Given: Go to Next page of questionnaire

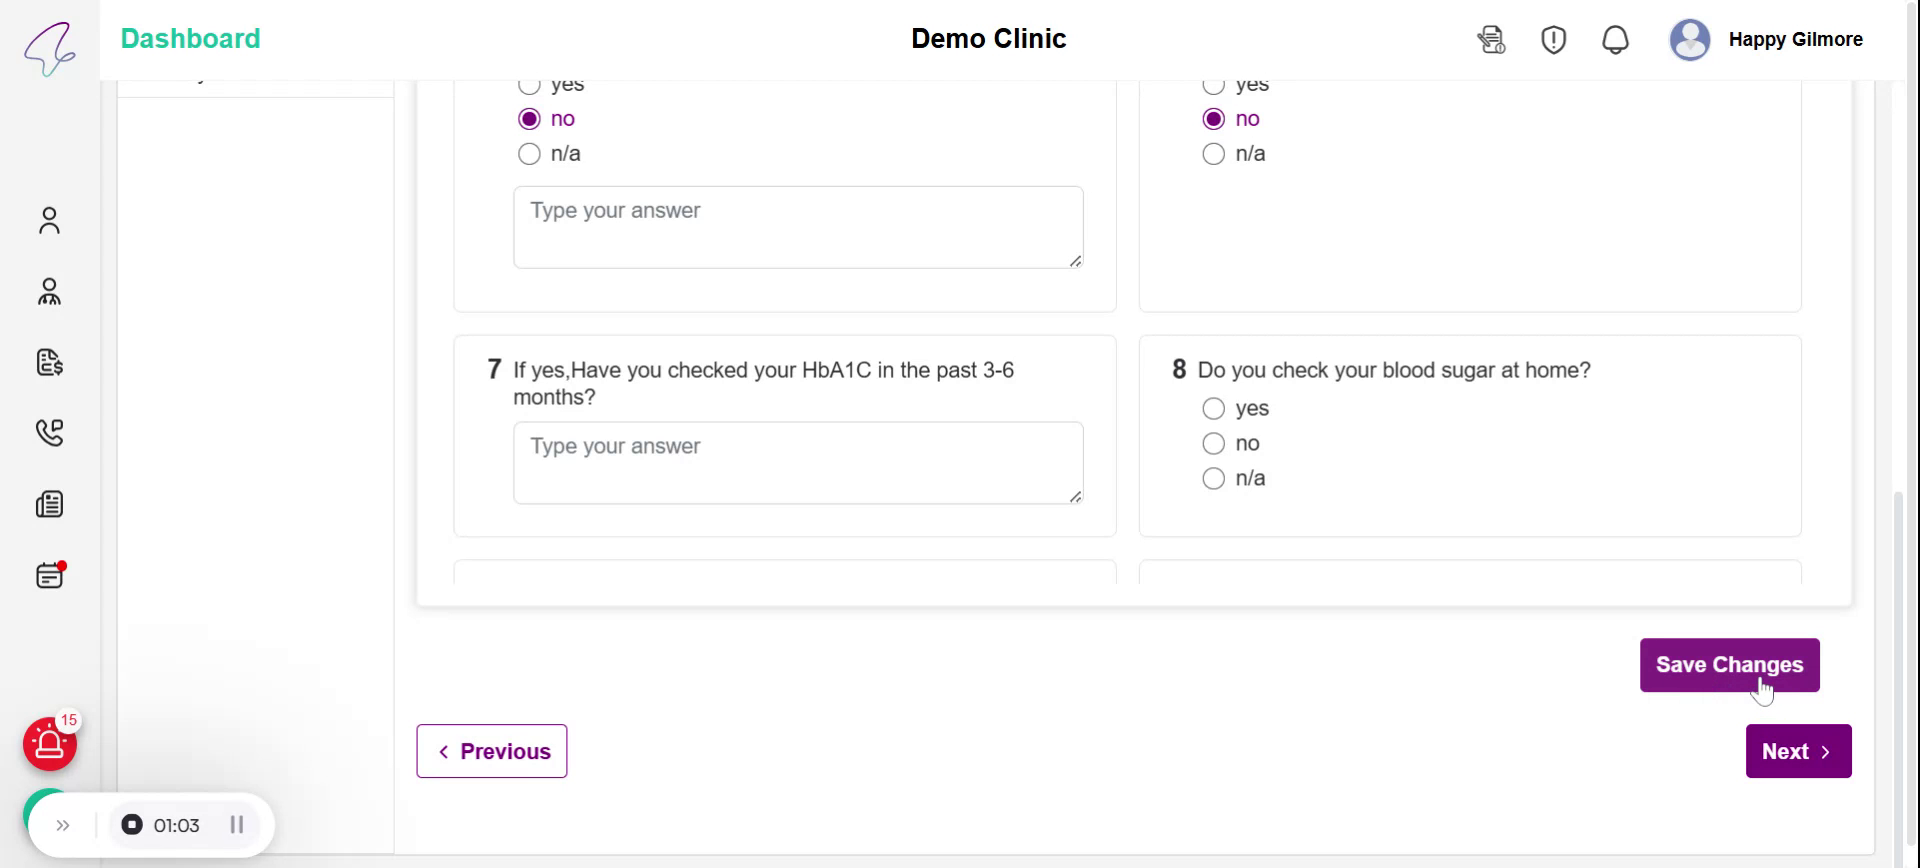Looking at the screenshot, I should pos(1798,751).
